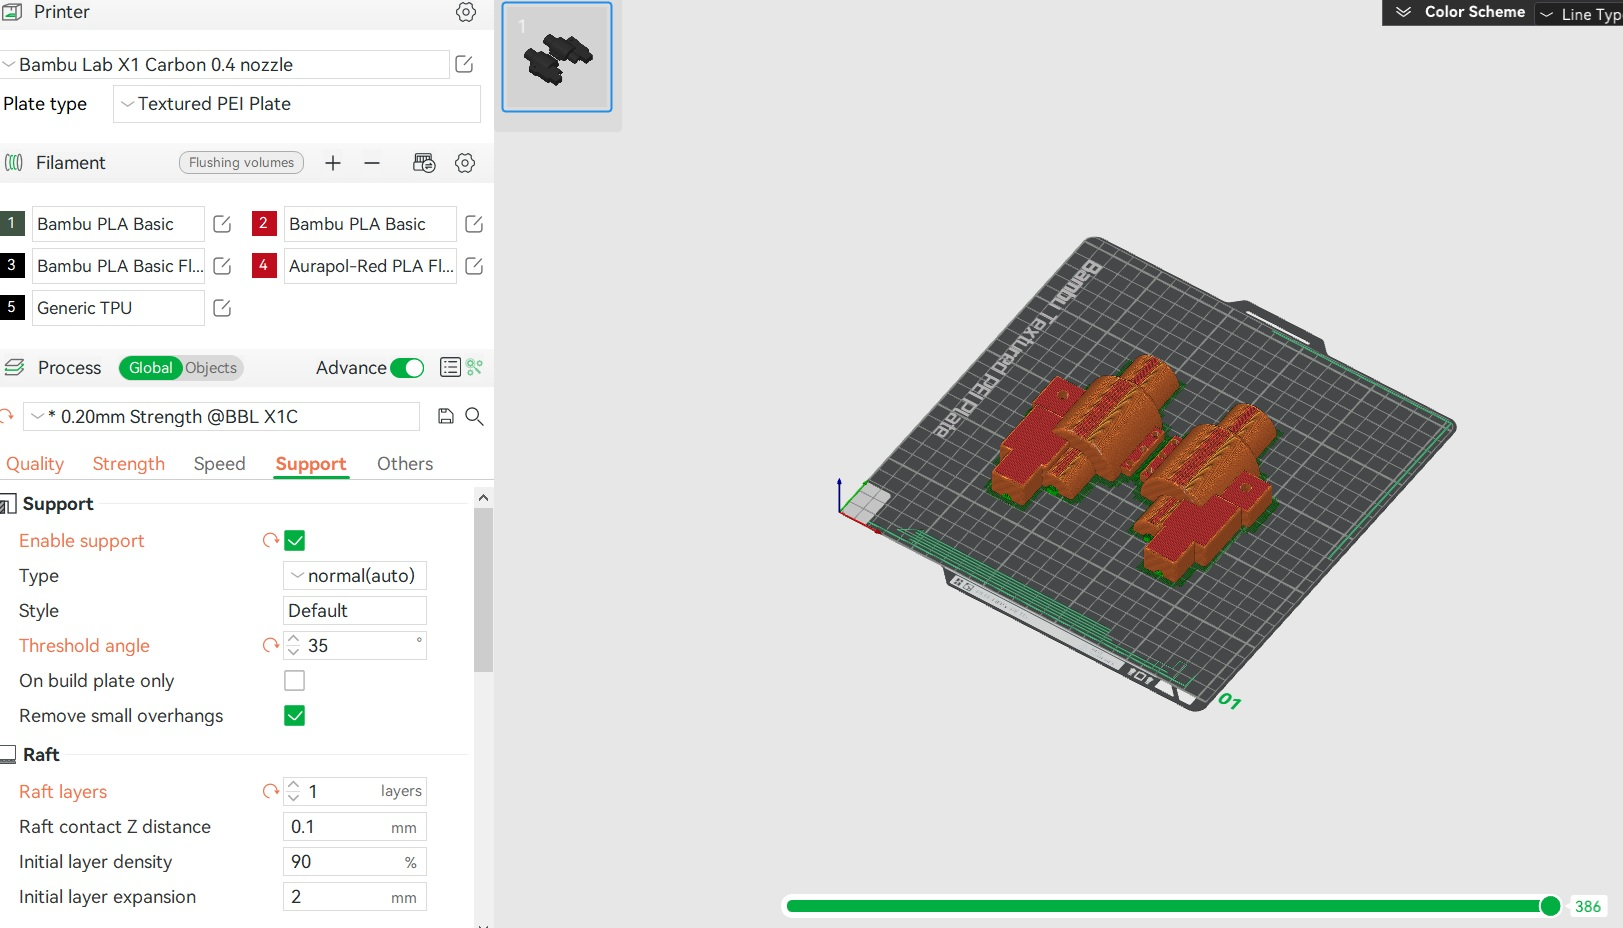This screenshot has height=928, width=1623.
Task: Click the Flushing volumes button
Action: point(241,163)
